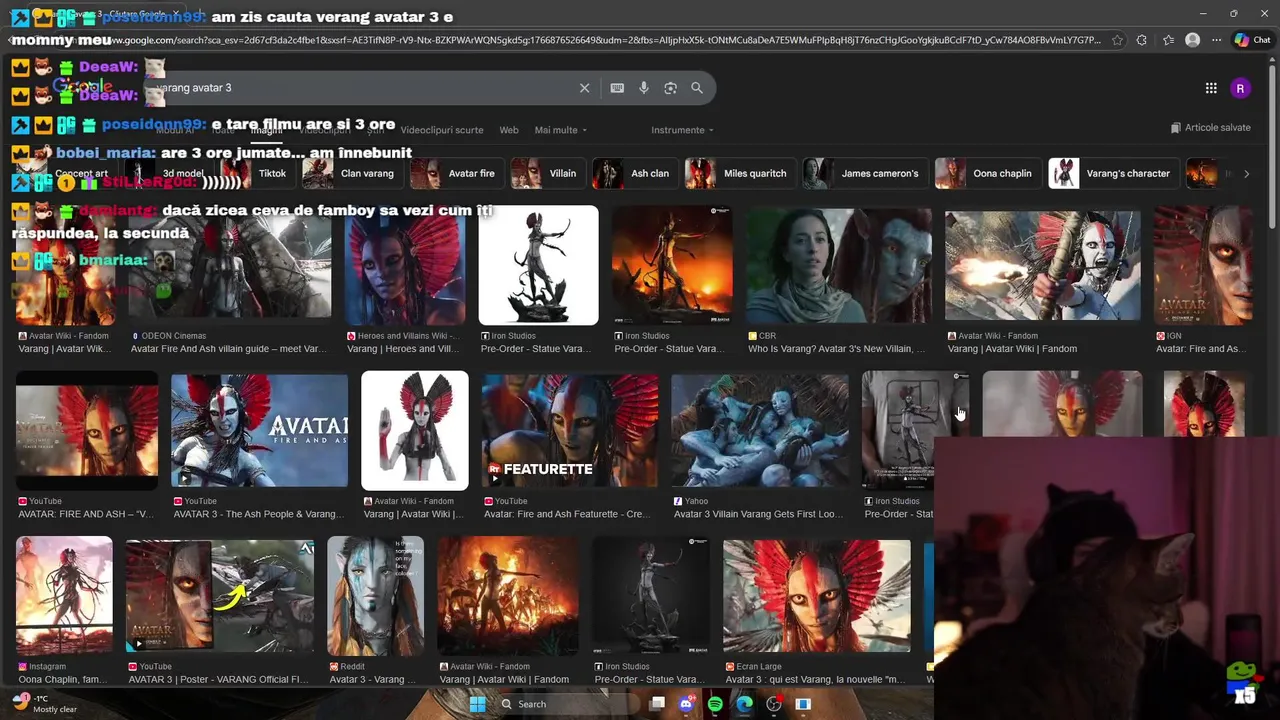The width and height of the screenshot is (1280, 720).
Task: Open link 'AVATAR 3 - The Ash People & Varang'
Action: [x=259, y=514]
